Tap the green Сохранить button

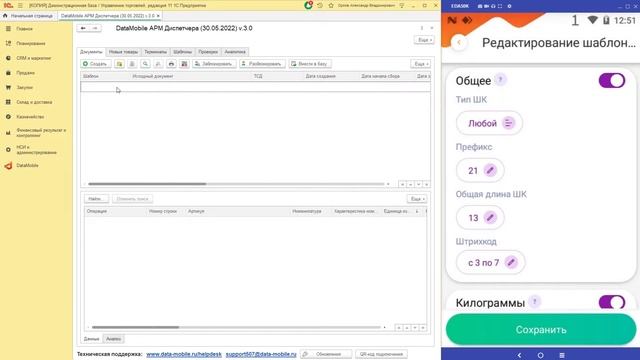tap(541, 329)
